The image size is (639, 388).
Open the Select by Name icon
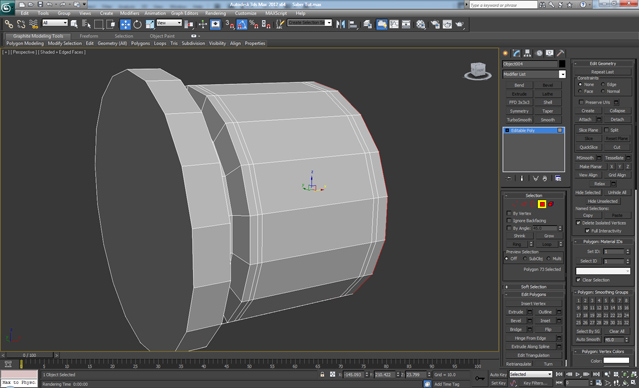click(x=86, y=24)
